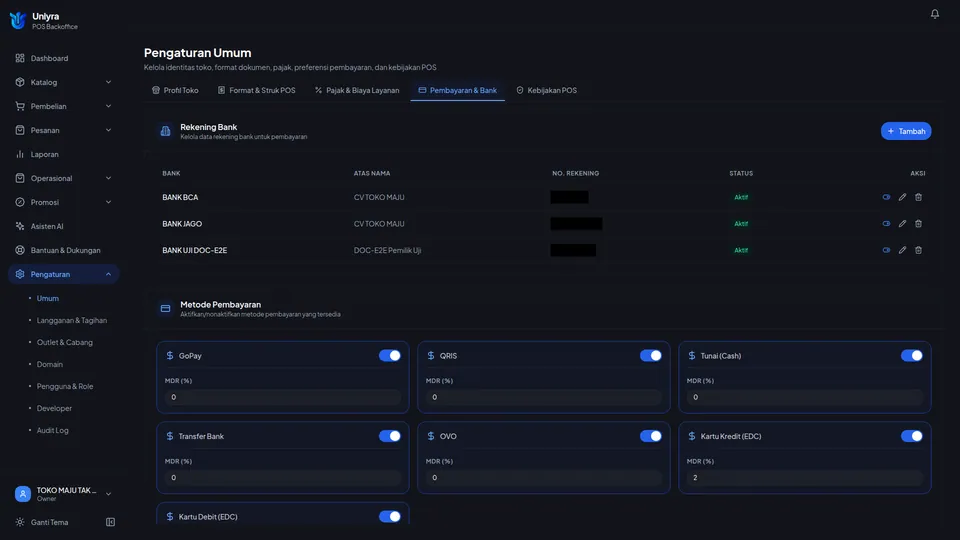Go to Langganan & Tagihan settings
The height and width of the screenshot is (540, 960).
pos(72,320)
